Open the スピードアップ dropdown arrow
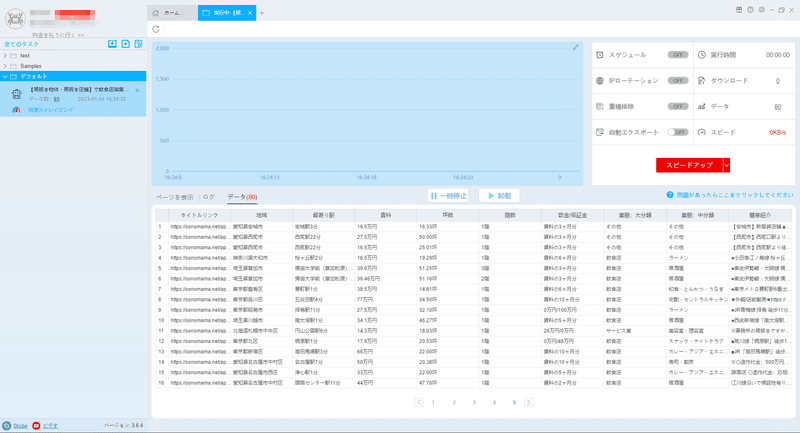Screen dimensions: 800x433 (x=727, y=165)
